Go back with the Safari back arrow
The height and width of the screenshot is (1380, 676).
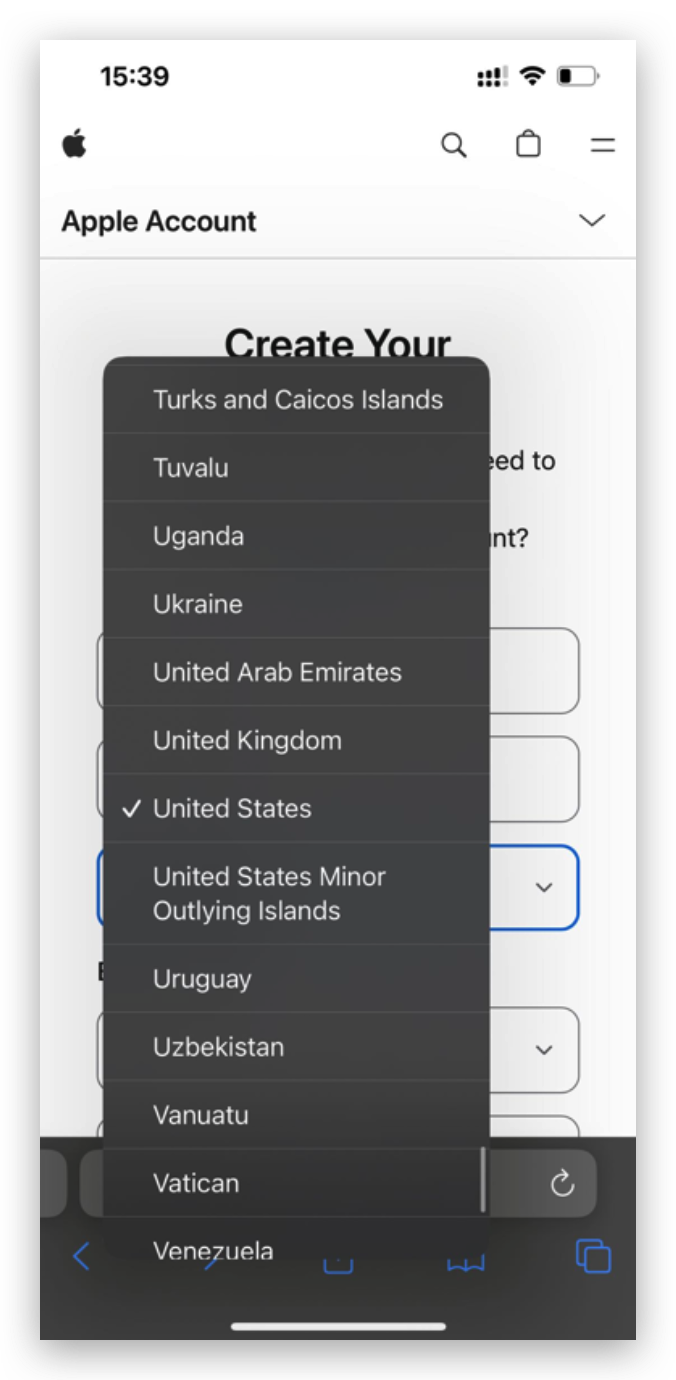(82, 1256)
